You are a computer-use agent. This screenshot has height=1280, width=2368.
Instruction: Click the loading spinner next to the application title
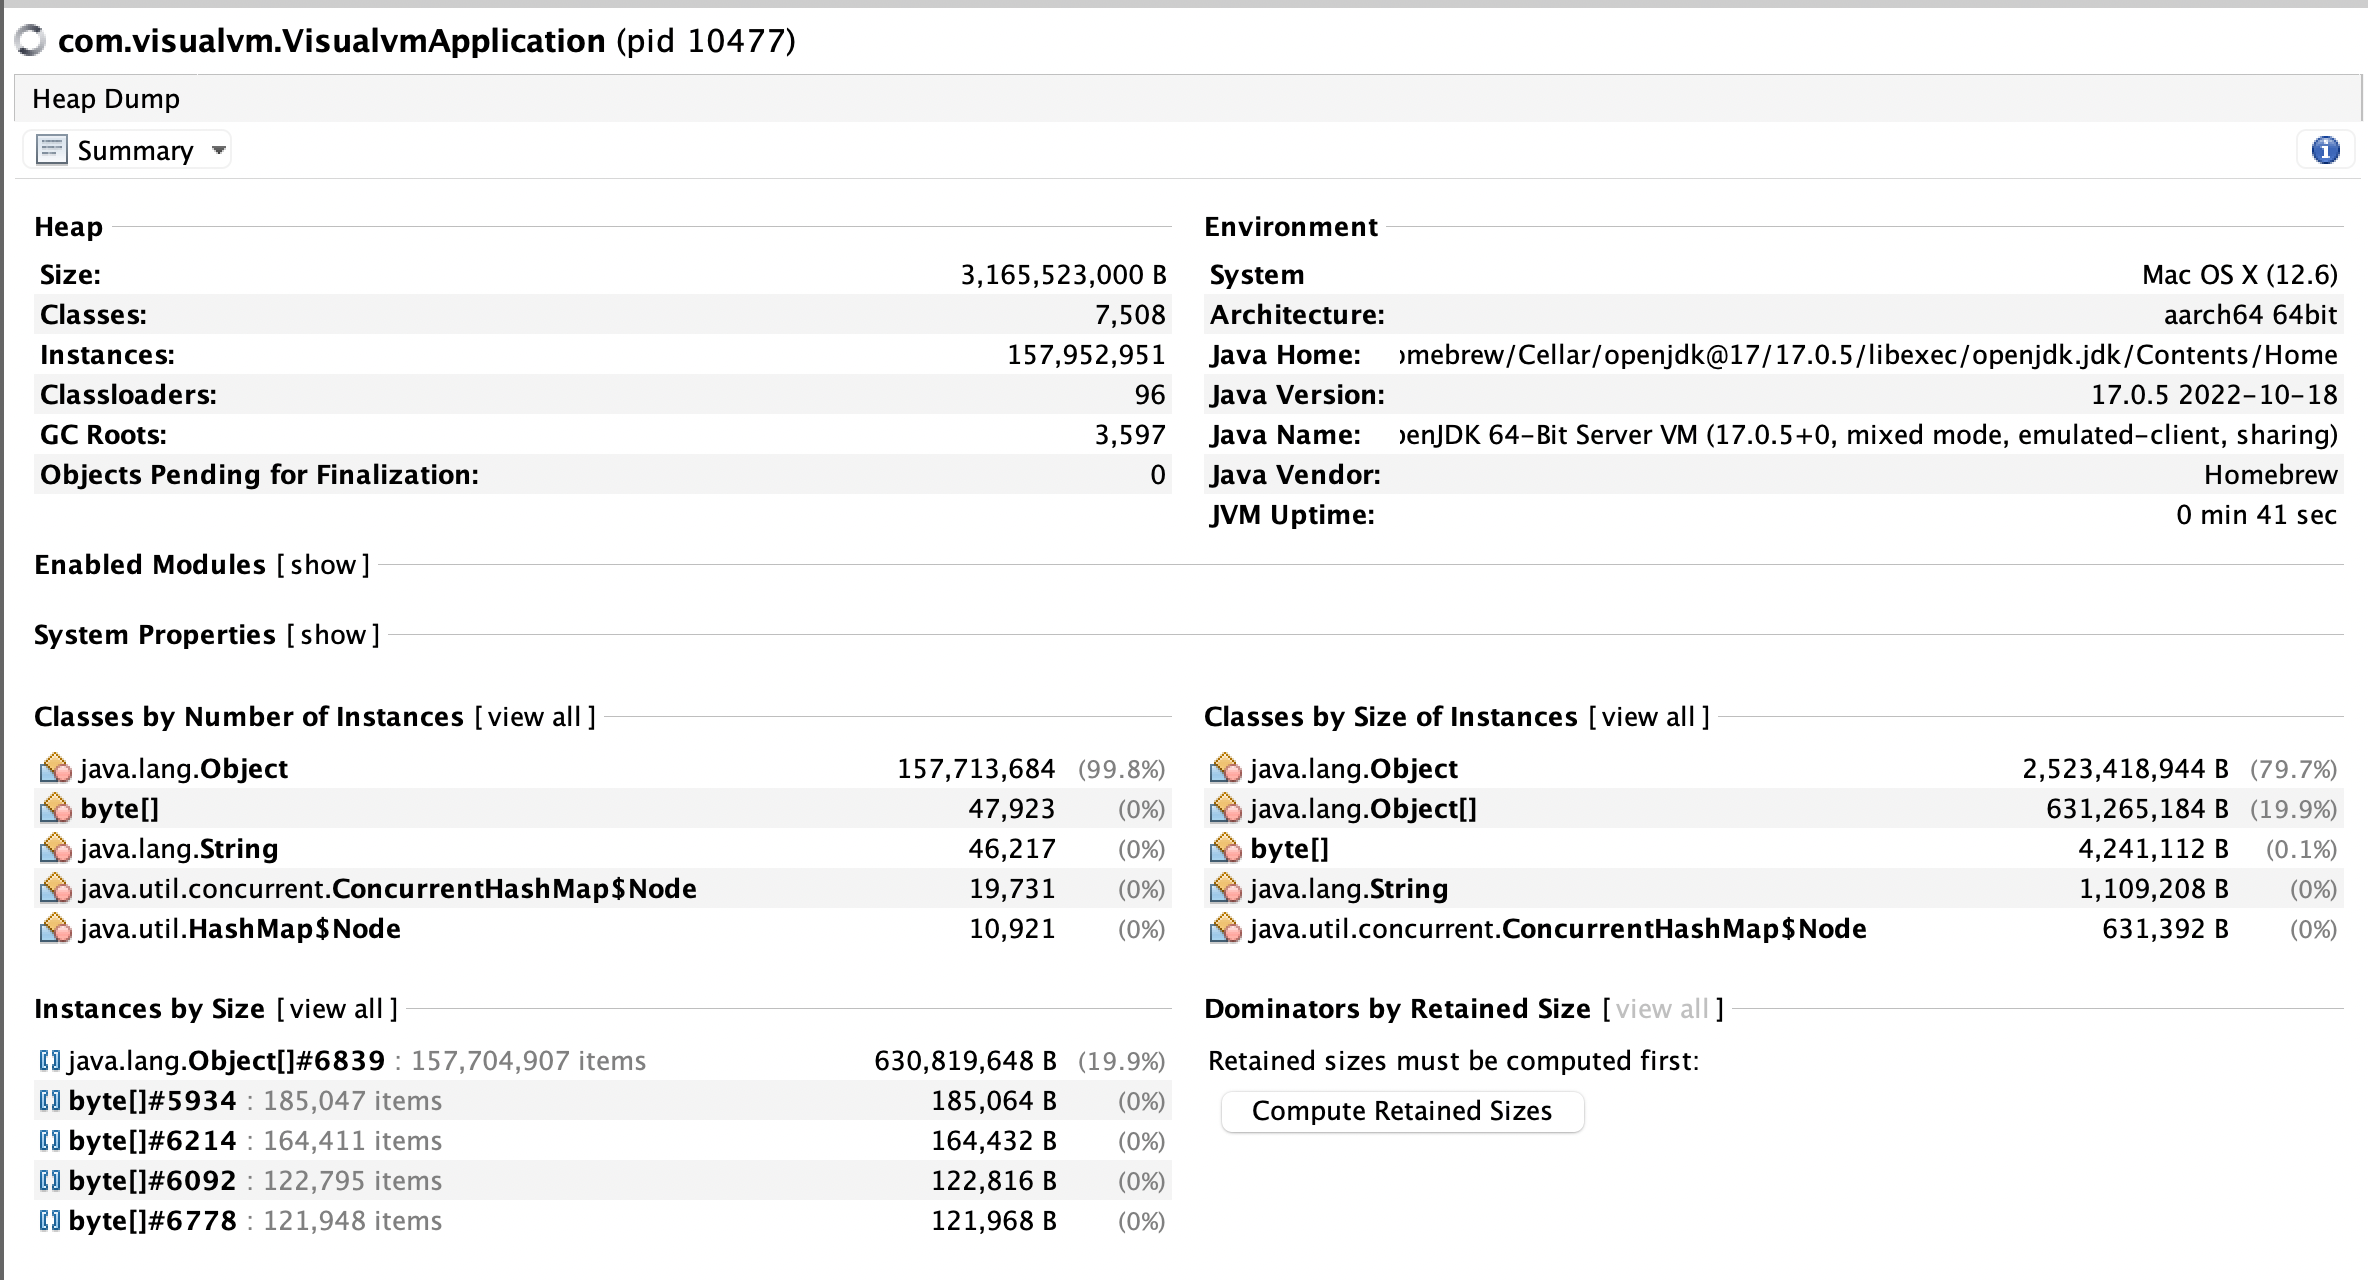coord(32,41)
